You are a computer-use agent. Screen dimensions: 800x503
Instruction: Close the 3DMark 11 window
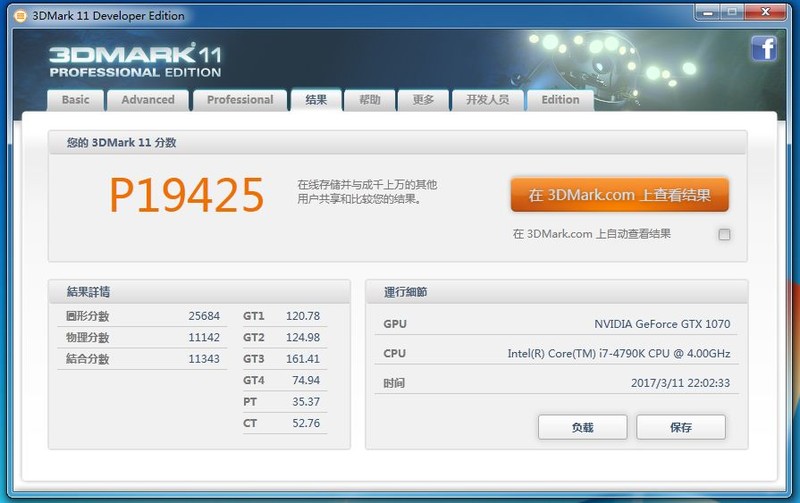pyautogui.click(x=765, y=12)
